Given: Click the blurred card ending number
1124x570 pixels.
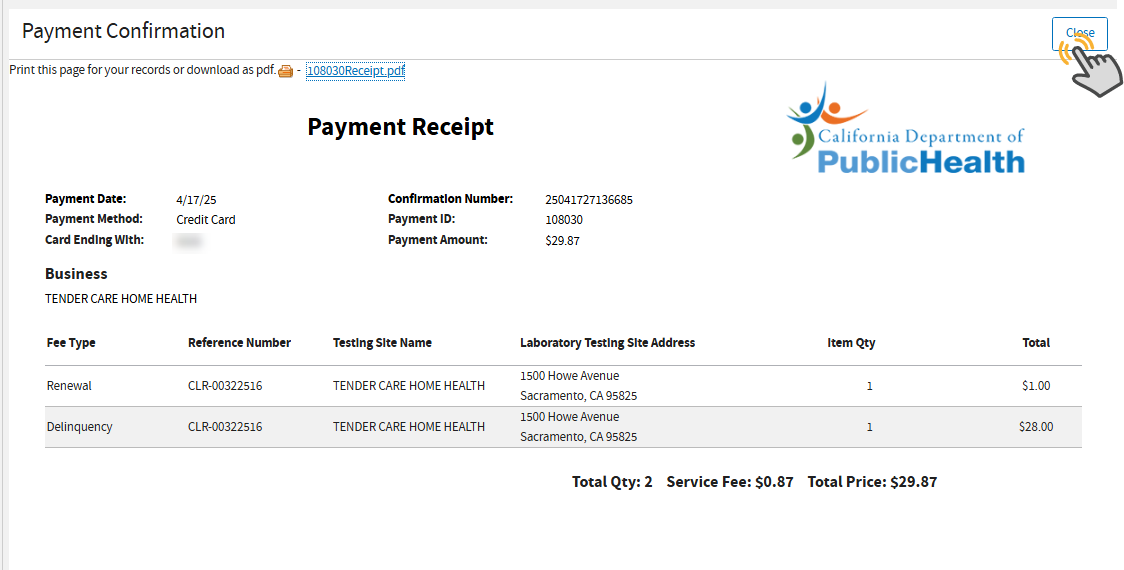Looking at the screenshot, I should coord(188,241).
